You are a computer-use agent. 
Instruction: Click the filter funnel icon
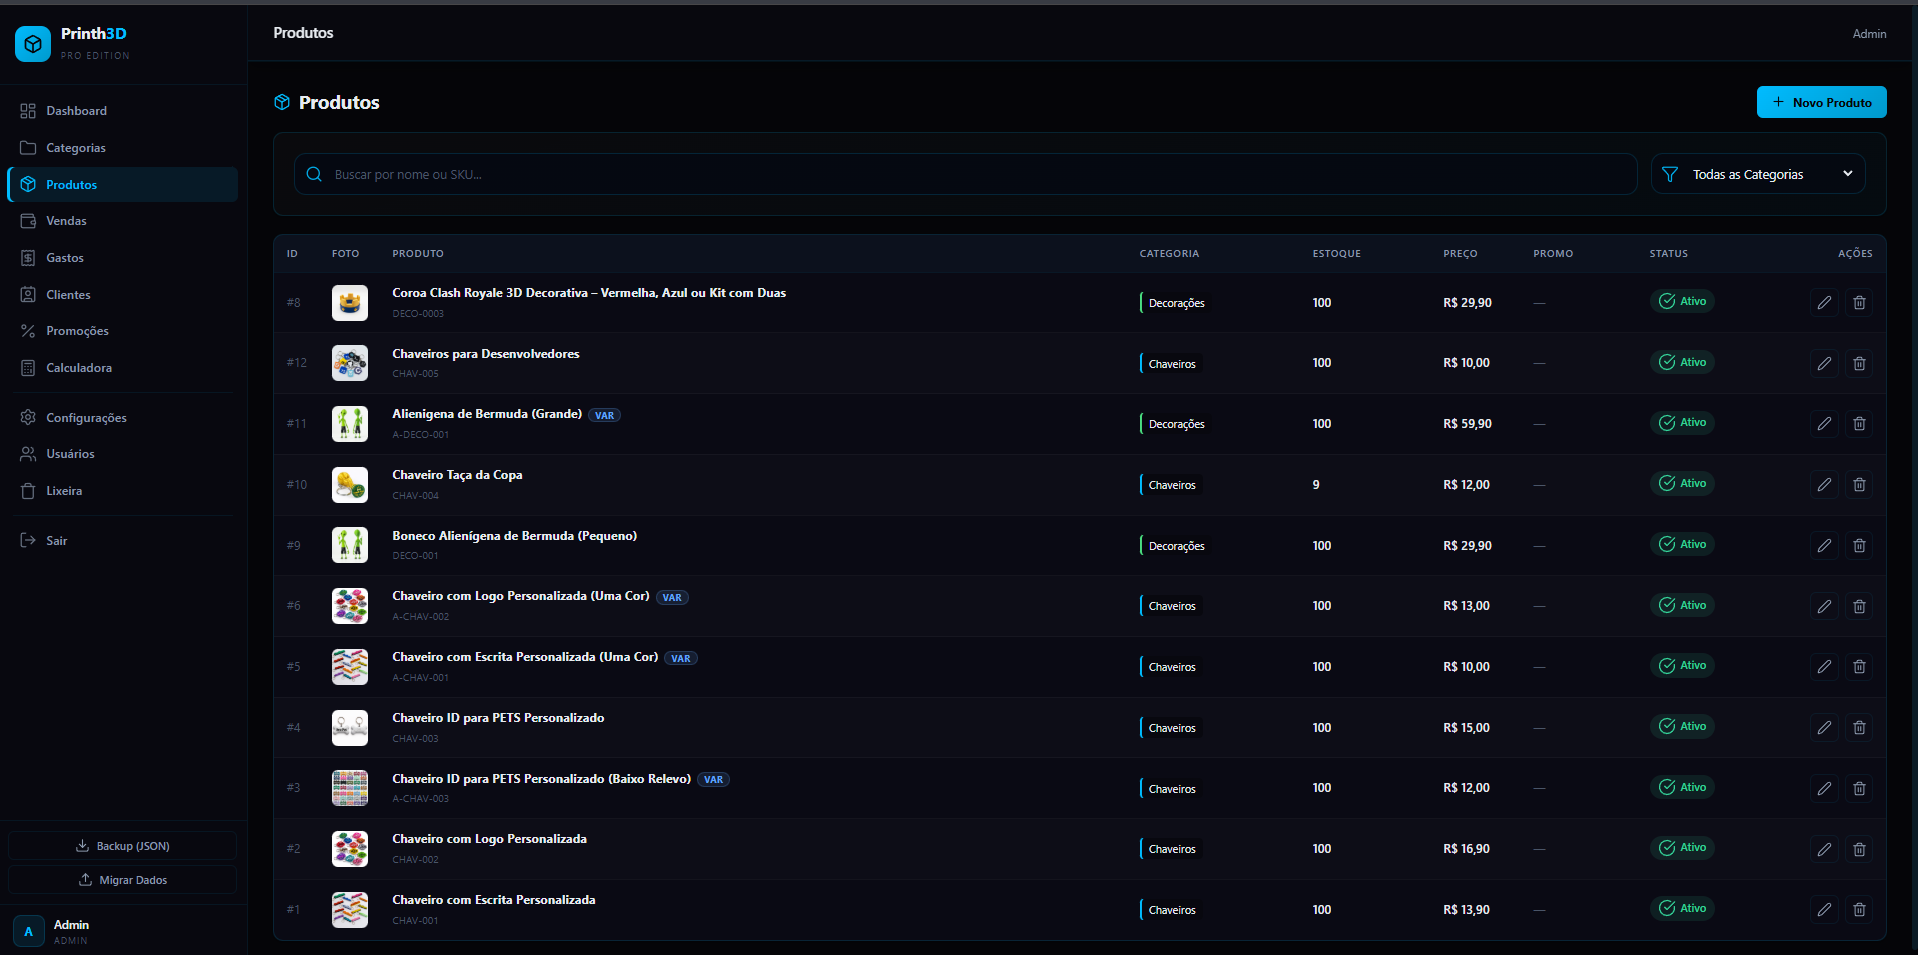1669,174
